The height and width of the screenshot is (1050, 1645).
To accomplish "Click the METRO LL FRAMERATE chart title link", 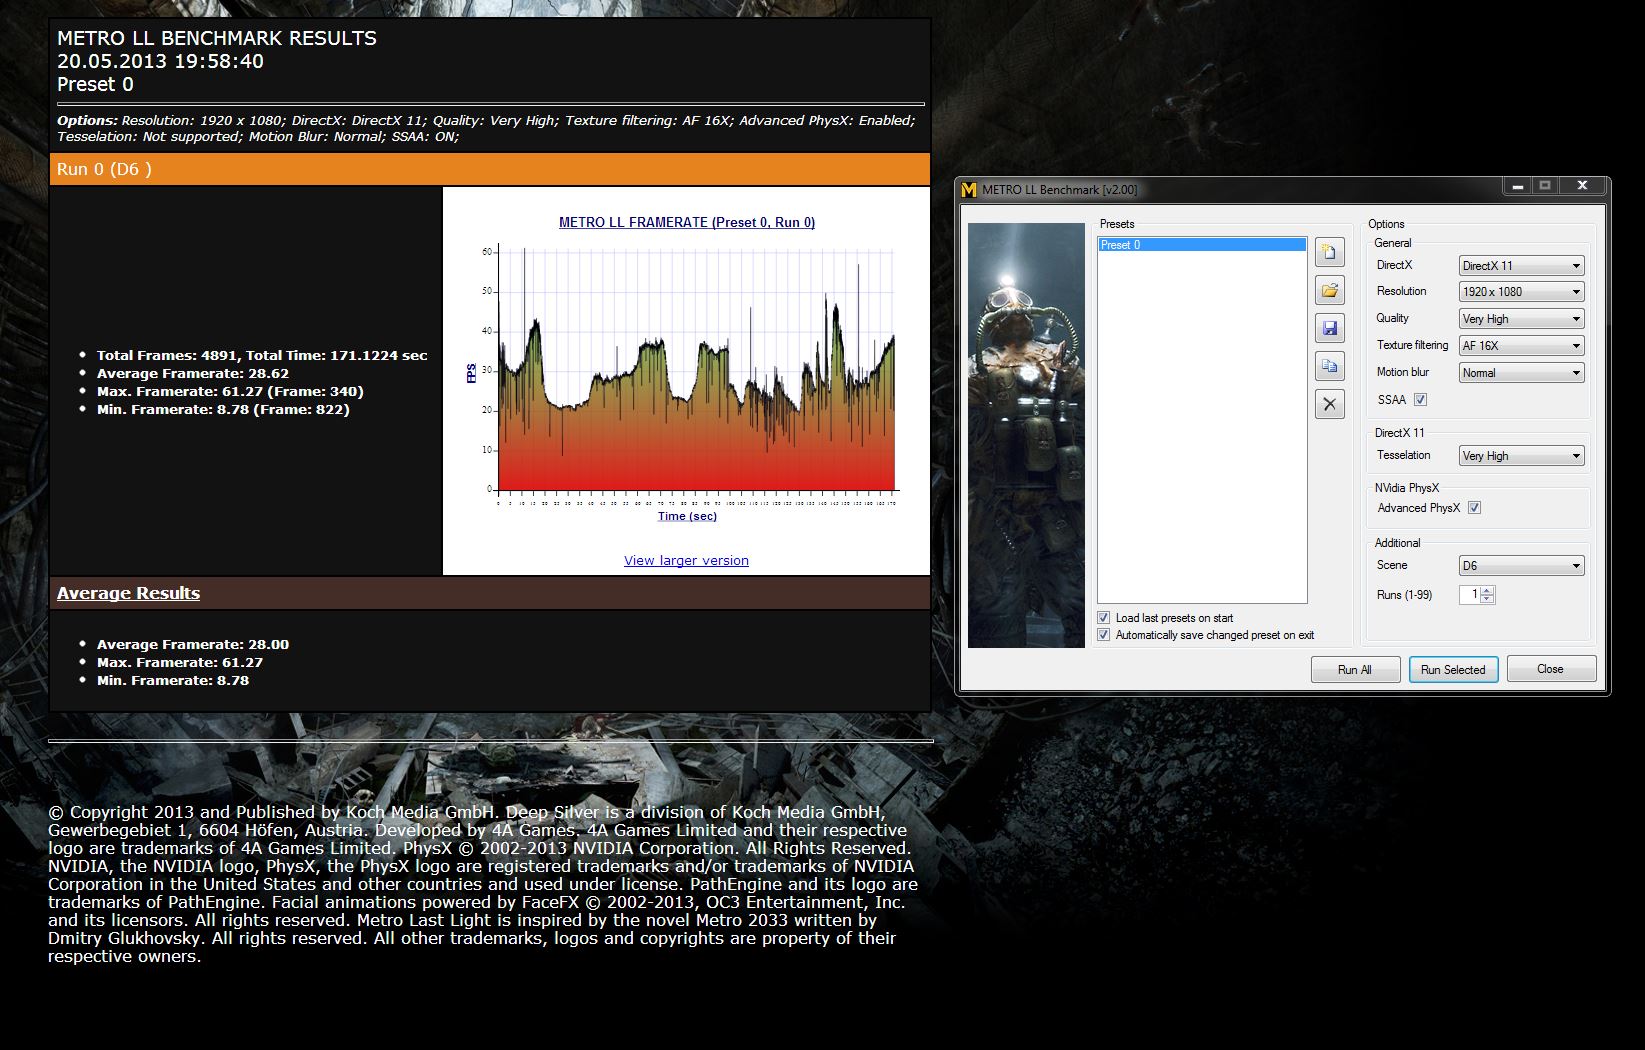I will click(687, 223).
